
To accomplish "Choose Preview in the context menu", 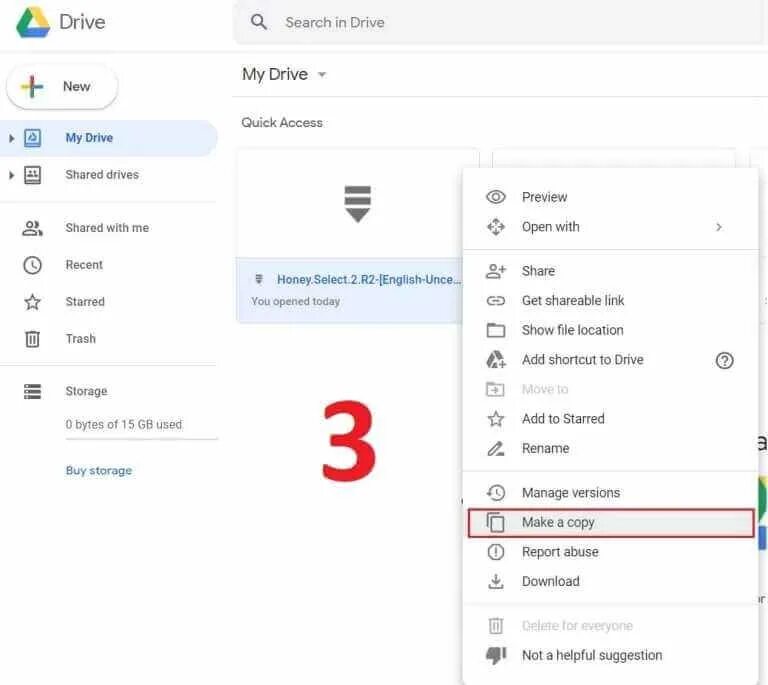I will tap(610, 197).
